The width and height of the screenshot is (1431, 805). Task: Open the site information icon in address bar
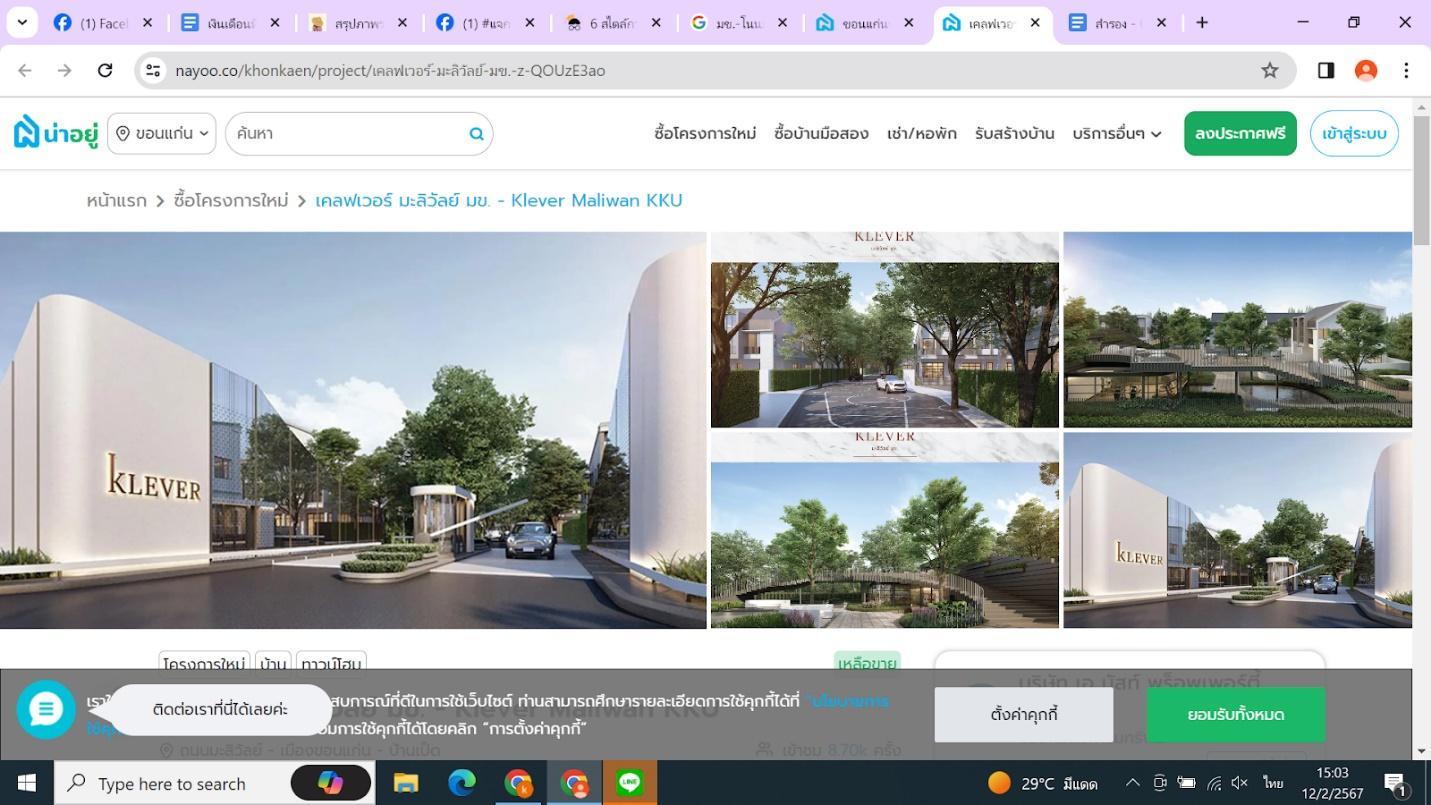[x=153, y=70]
